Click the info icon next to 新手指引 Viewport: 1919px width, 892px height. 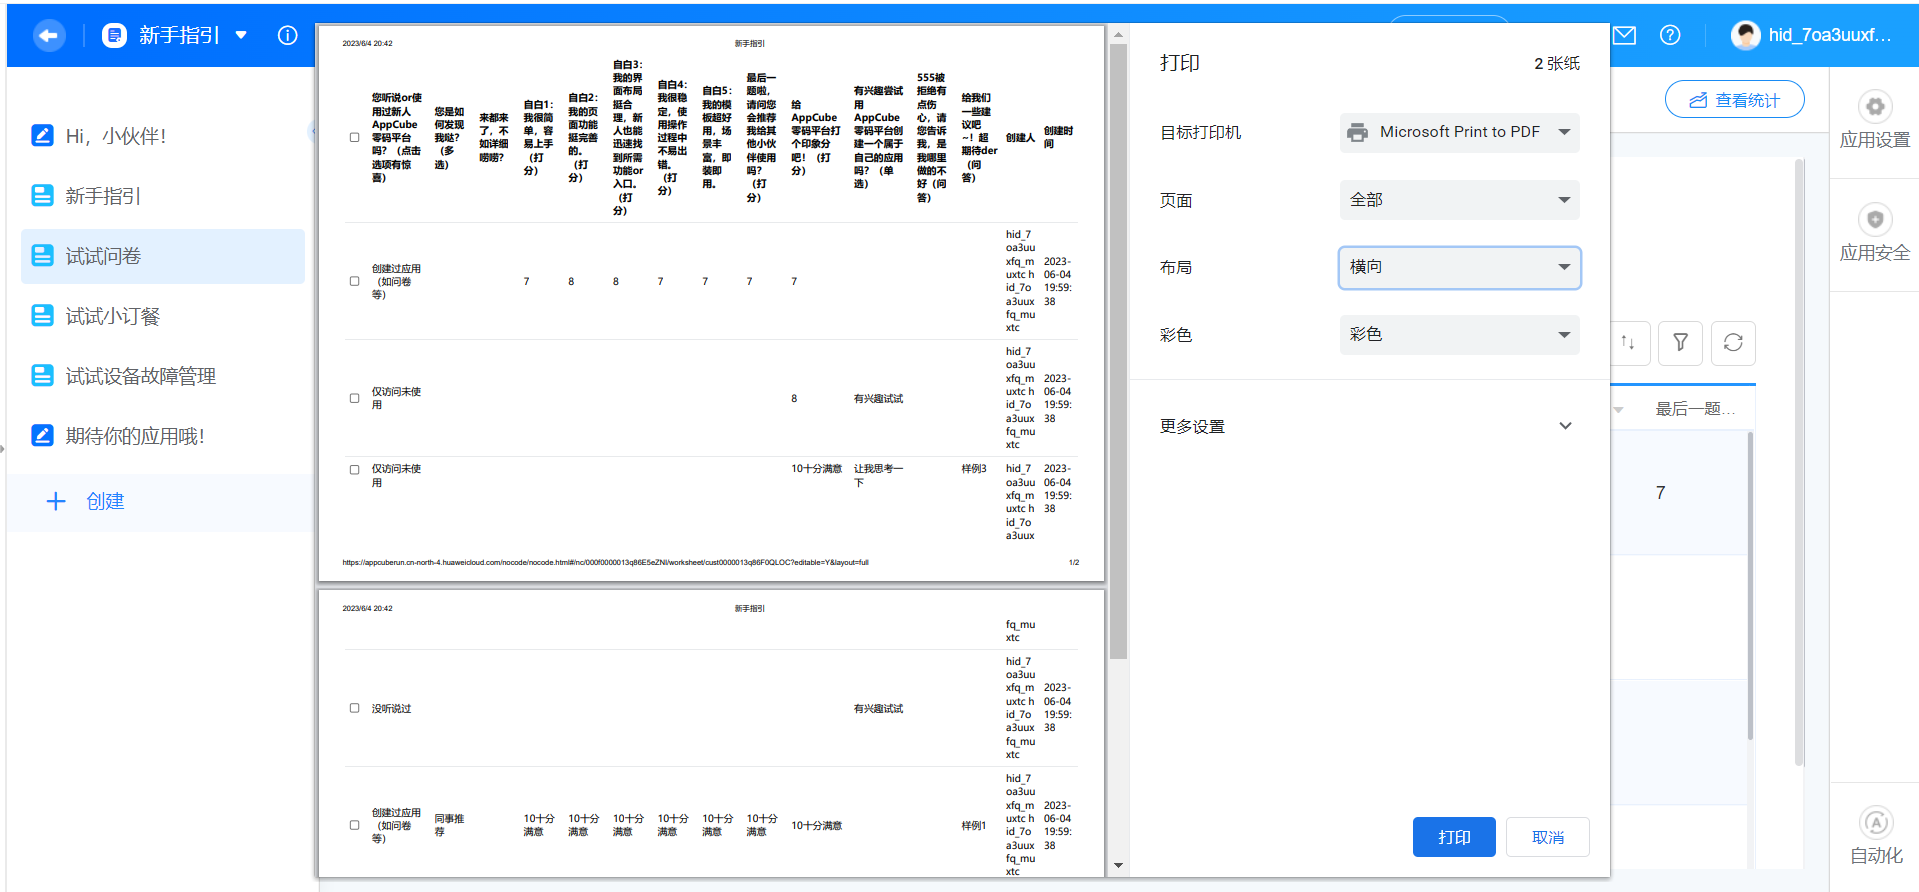click(x=288, y=35)
